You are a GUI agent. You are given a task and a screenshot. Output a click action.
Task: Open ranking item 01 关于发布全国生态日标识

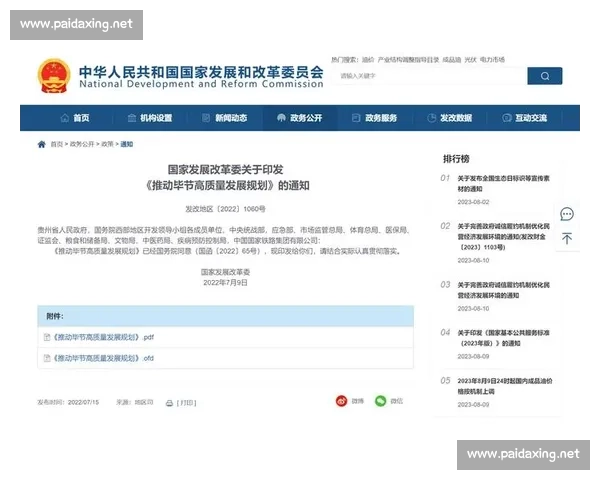pos(503,183)
